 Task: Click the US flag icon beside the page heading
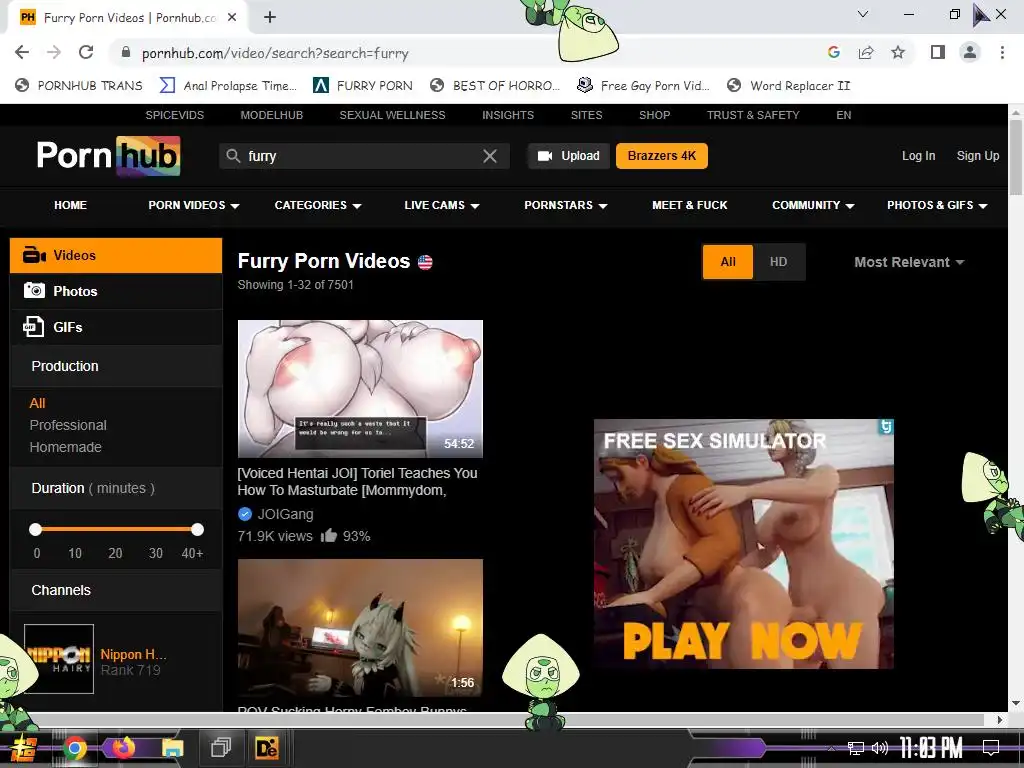(425, 263)
